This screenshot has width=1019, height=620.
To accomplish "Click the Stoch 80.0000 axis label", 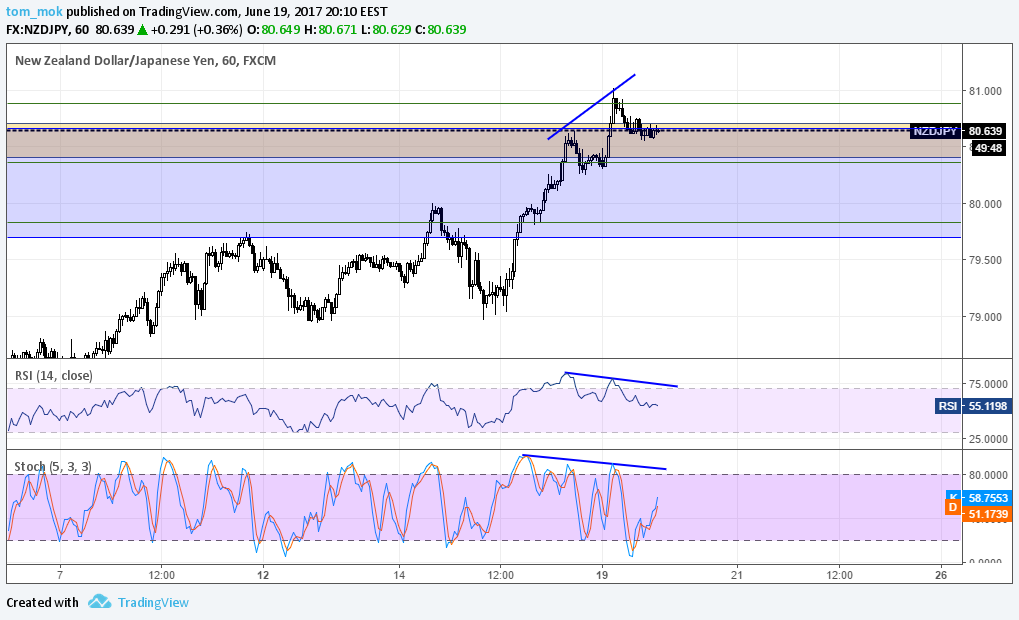I will pyautogui.click(x=988, y=475).
